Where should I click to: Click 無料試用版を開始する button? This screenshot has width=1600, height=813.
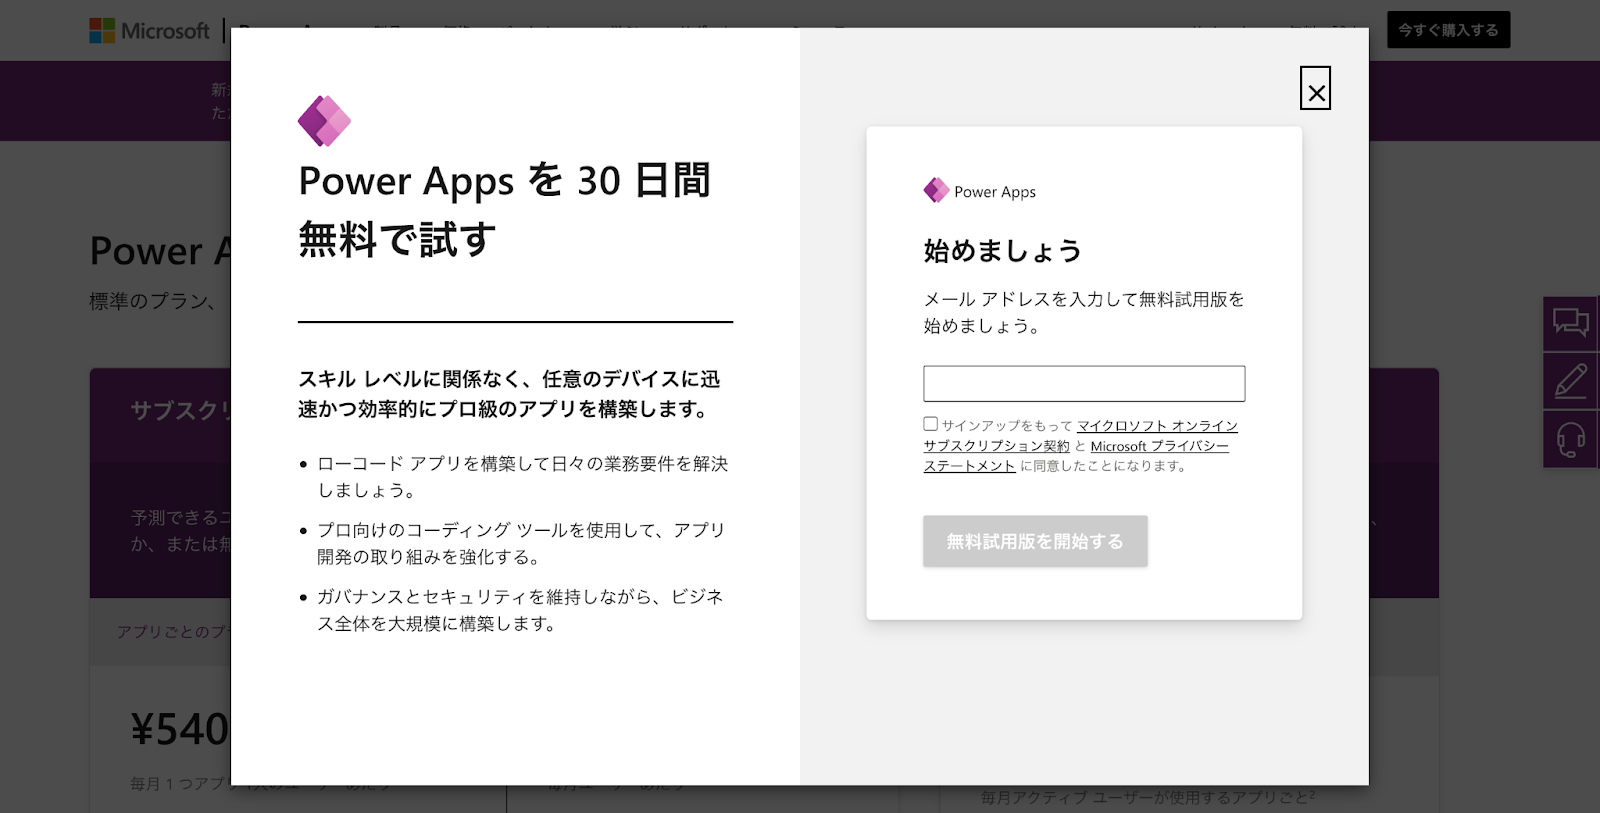tap(1035, 541)
